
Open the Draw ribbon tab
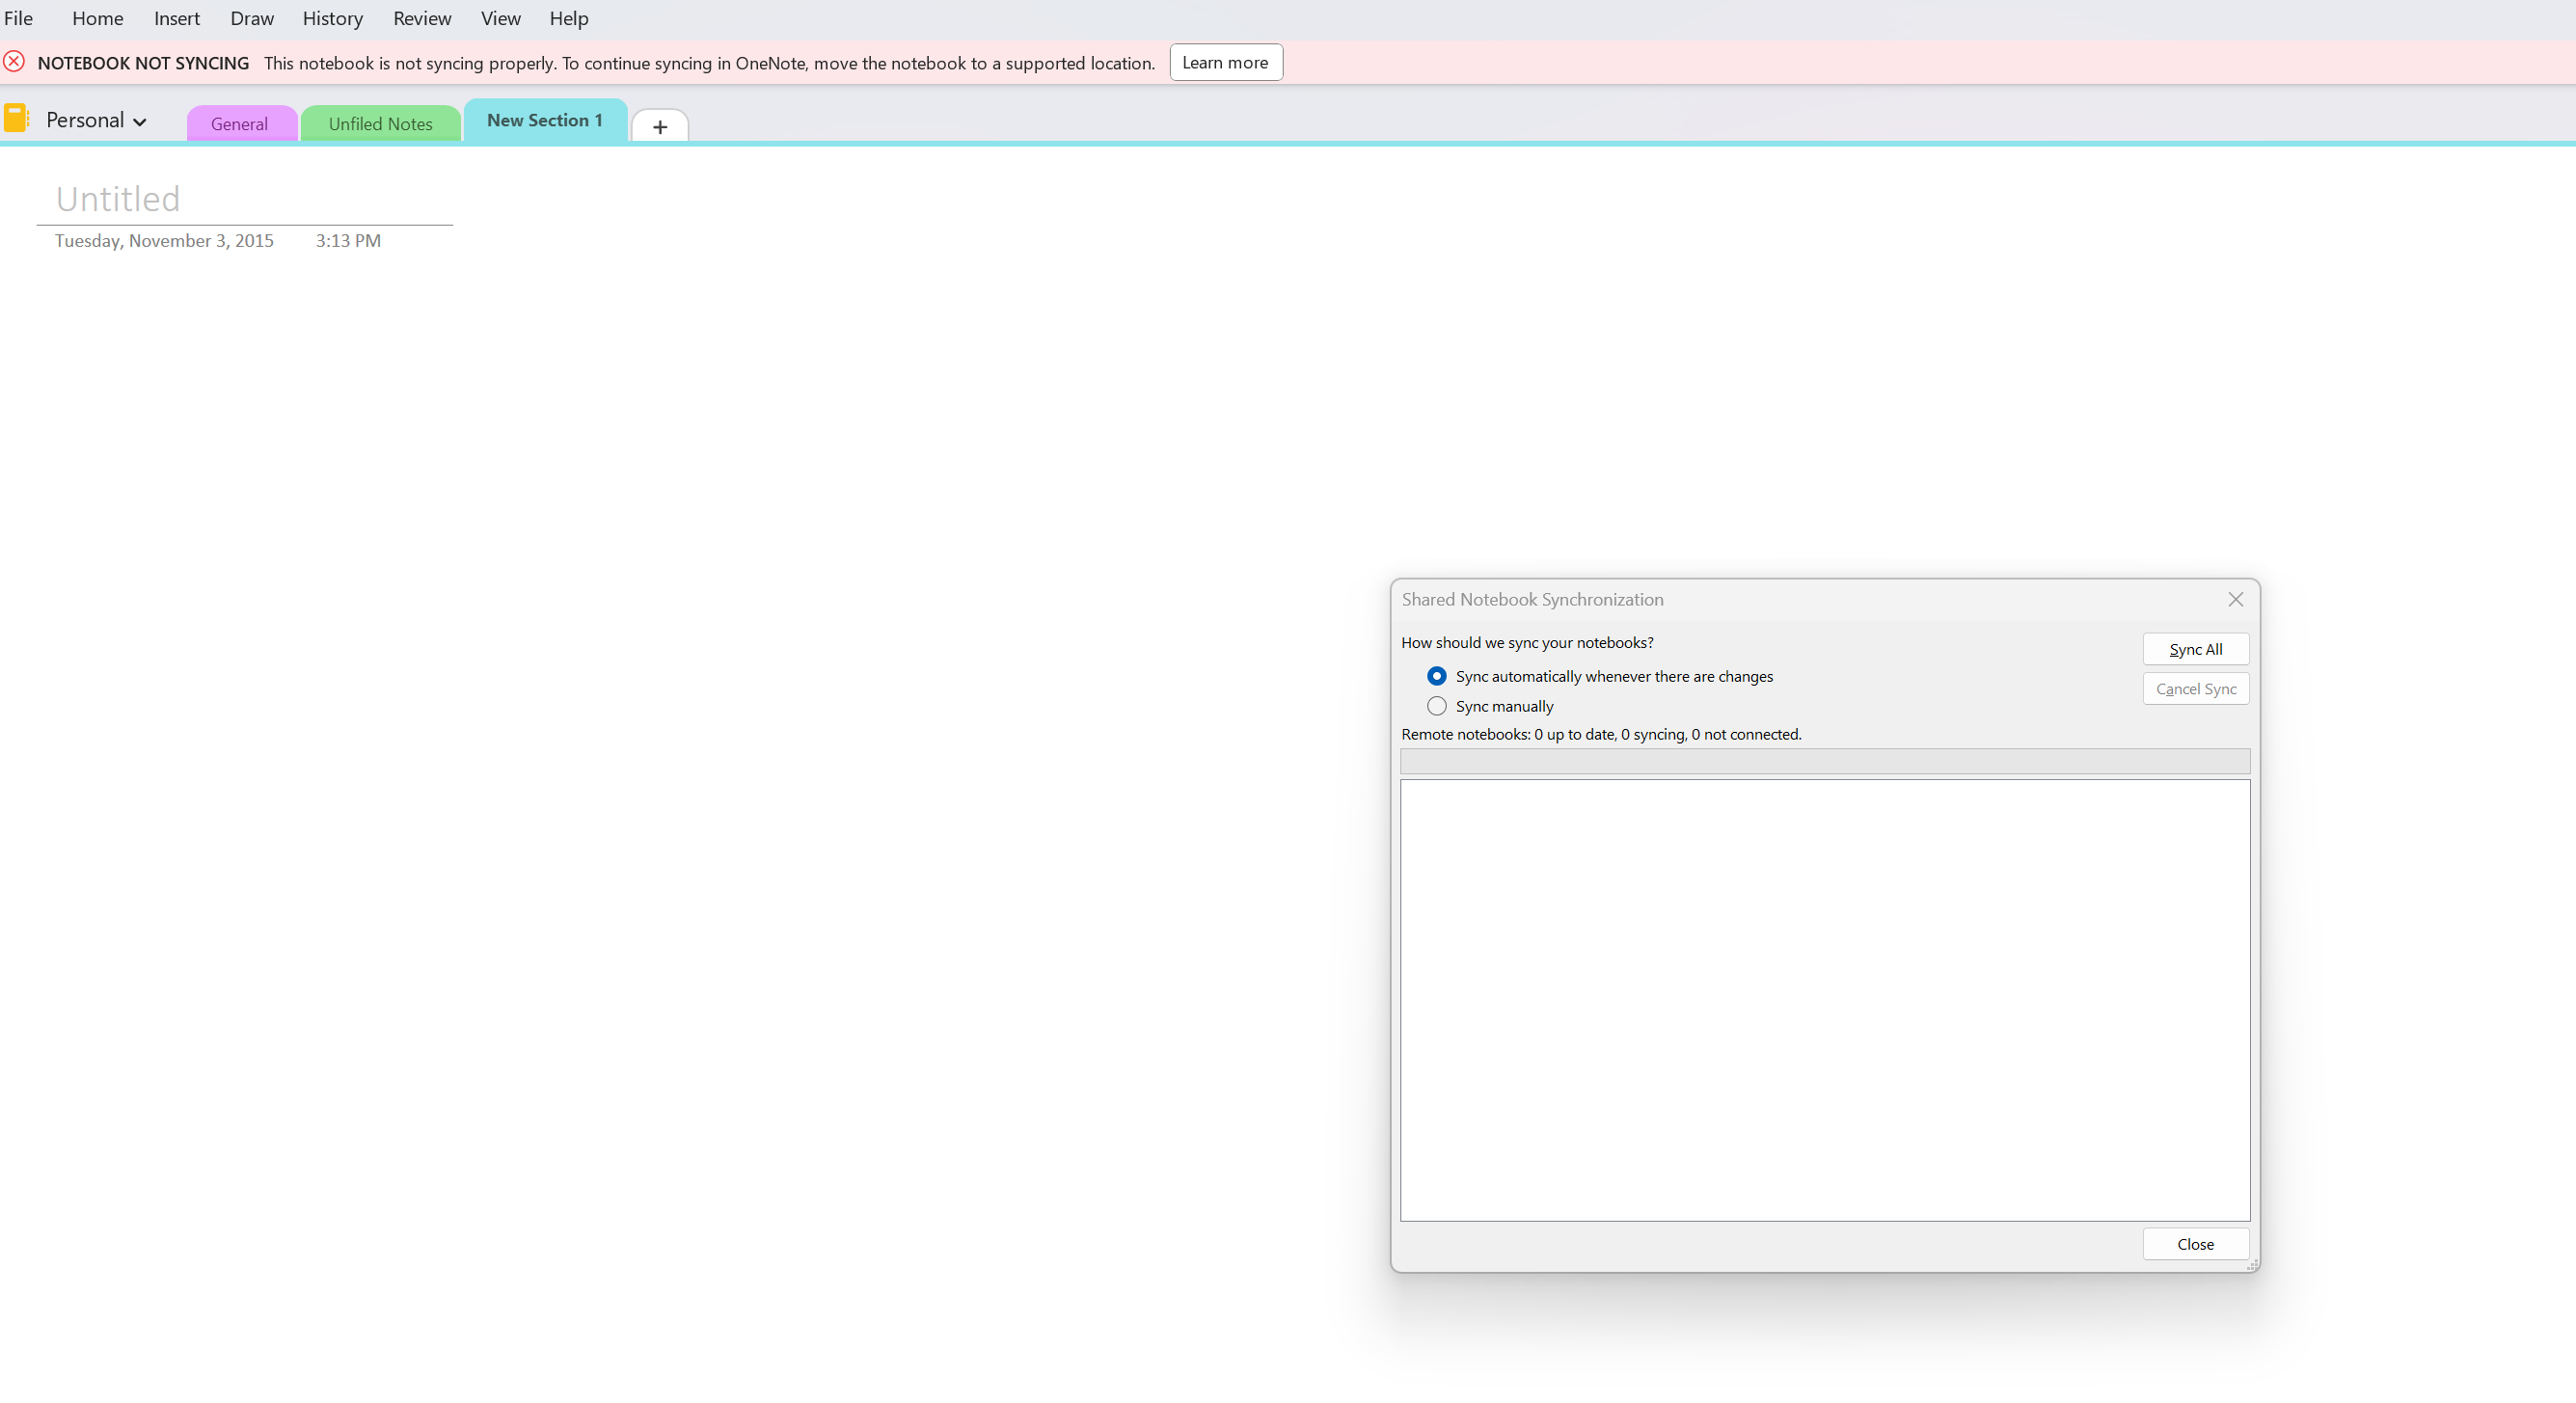251,18
